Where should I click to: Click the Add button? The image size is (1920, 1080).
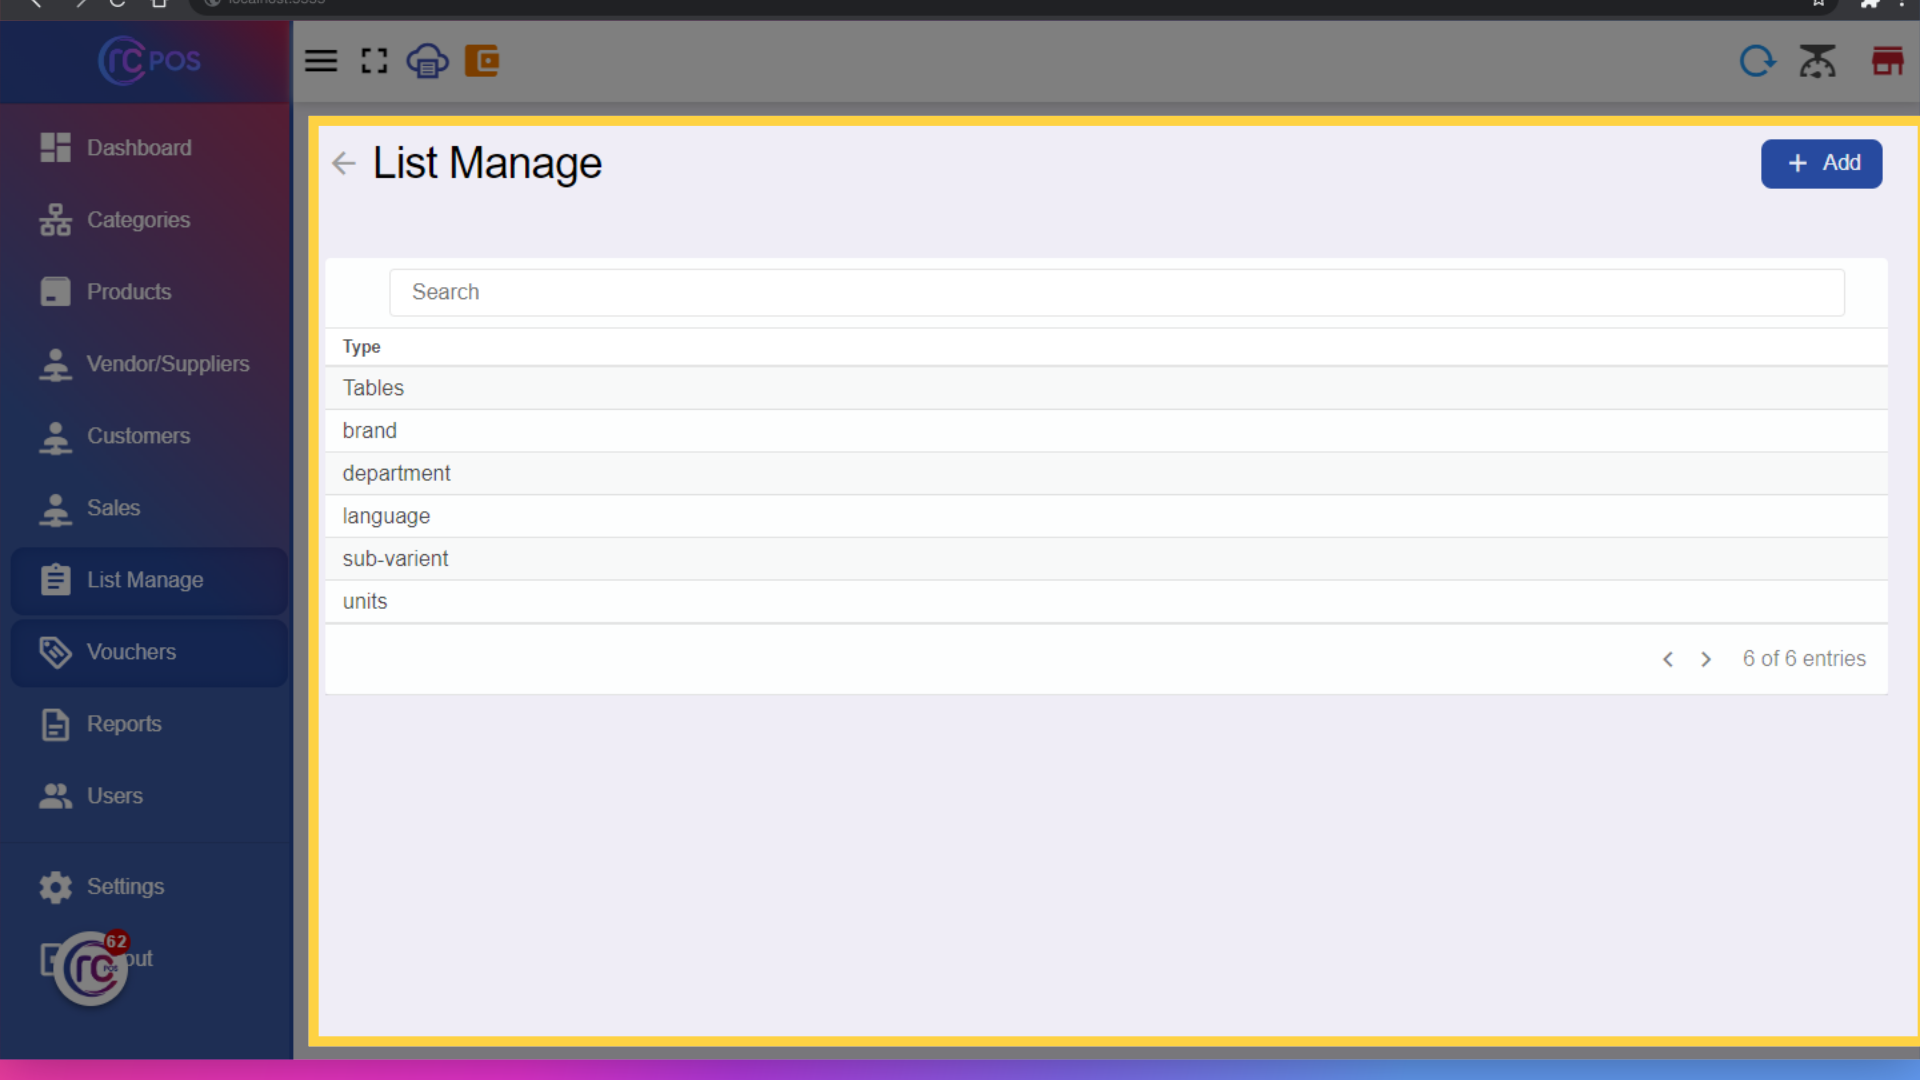1821,163
